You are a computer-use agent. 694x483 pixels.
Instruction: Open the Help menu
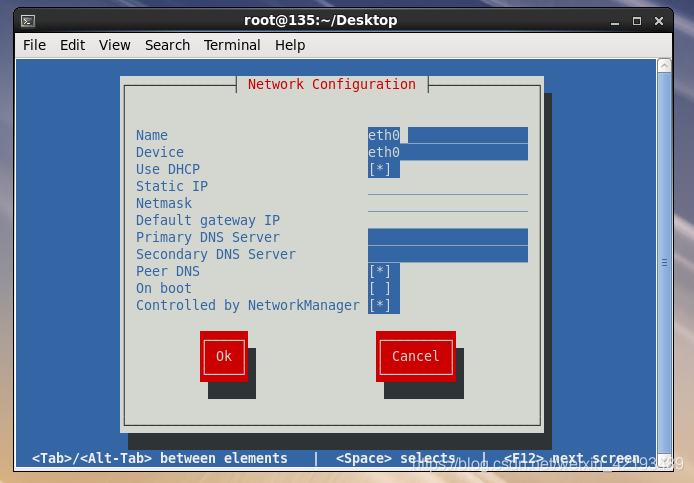(x=290, y=45)
